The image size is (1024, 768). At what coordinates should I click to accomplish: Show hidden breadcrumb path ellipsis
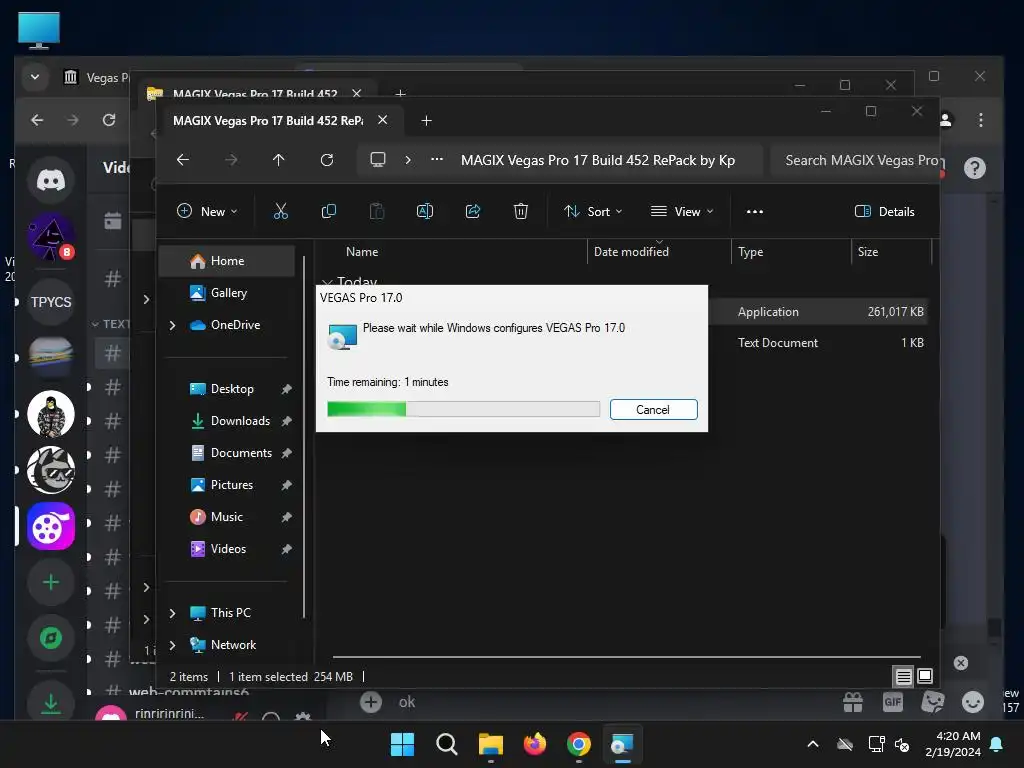coord(437,160)
